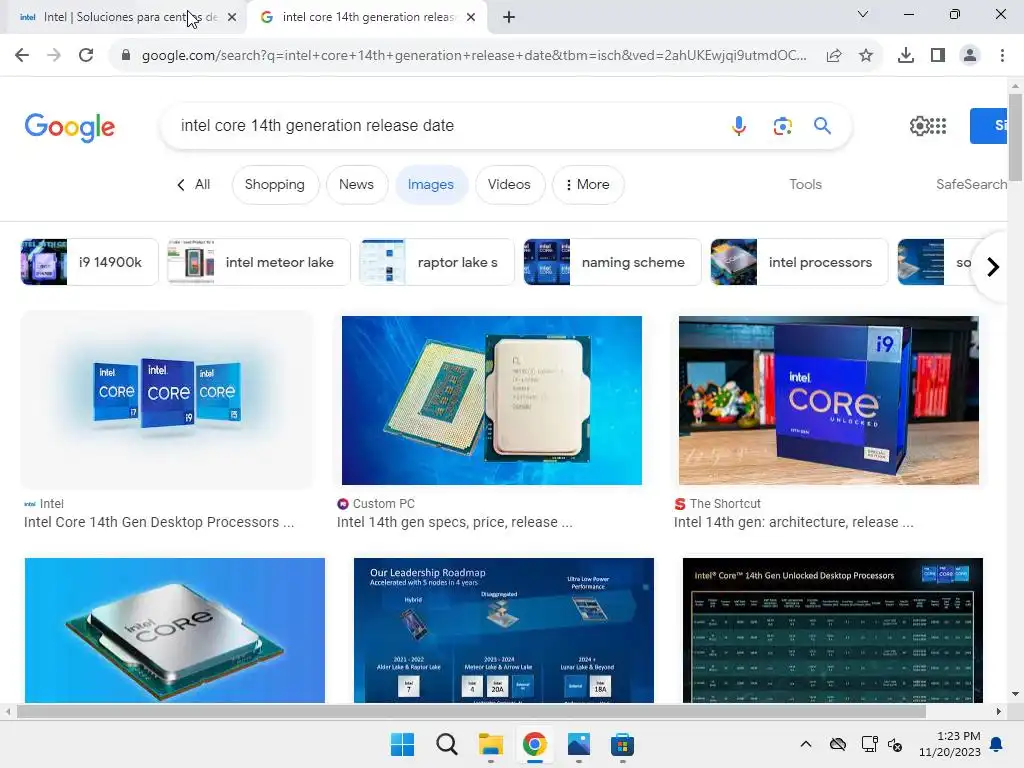Expand the More search filters menu
This screenshot has width=1024, height=768.
click(x=588, y=185)
